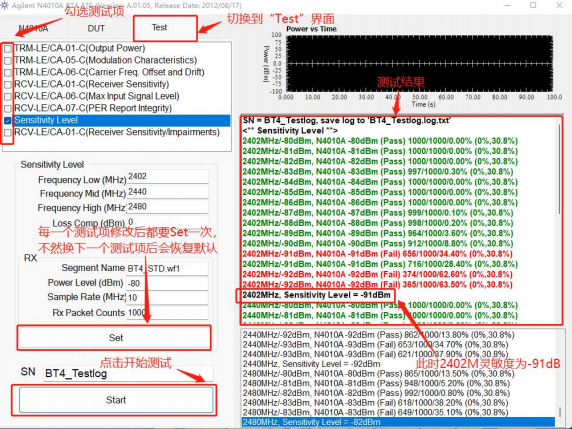This screenshot has height=429, width=572.
Task: Close the Agilent N4010A window
Action: pyautogui.click(x=560, y=5)
